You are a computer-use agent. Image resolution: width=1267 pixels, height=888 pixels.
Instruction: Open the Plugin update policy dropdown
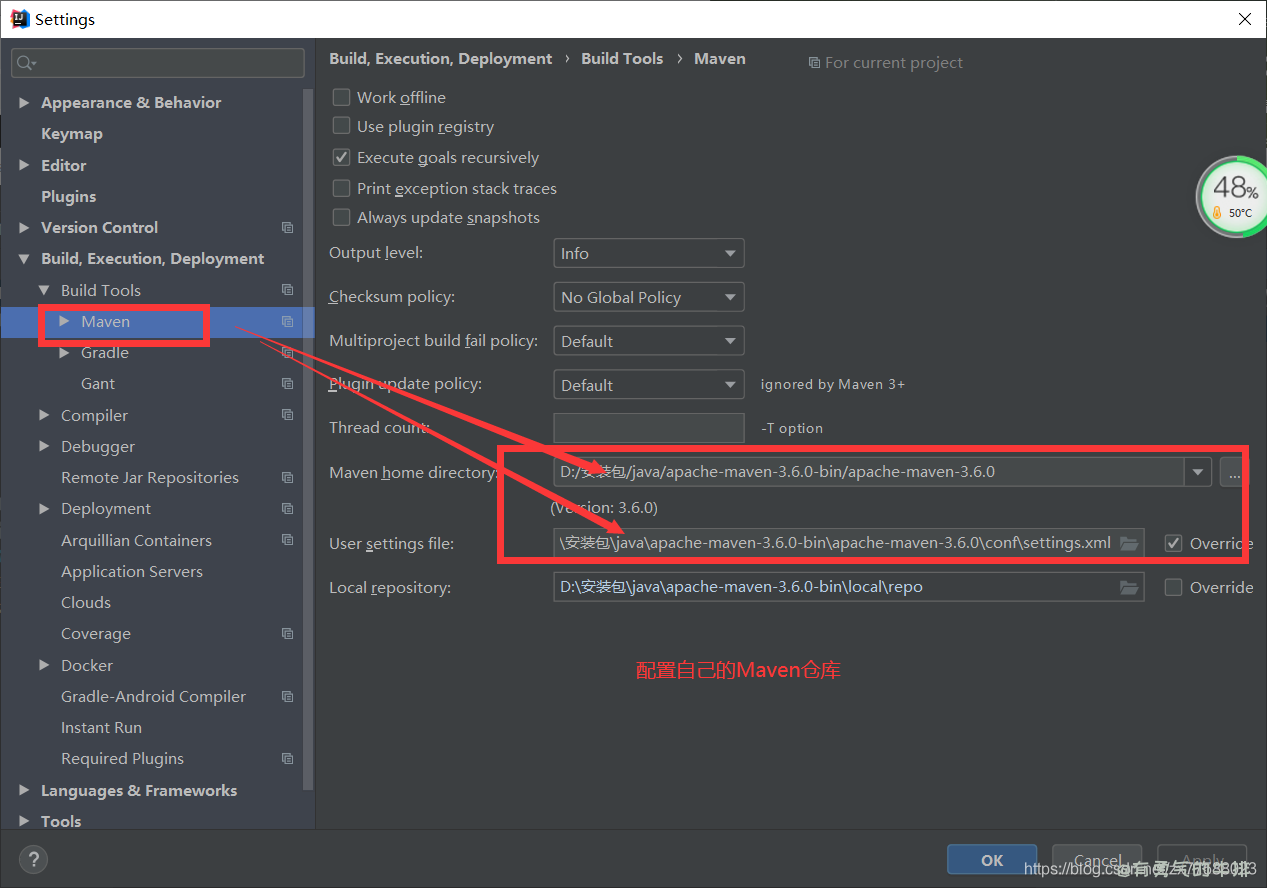coord(649,385)
